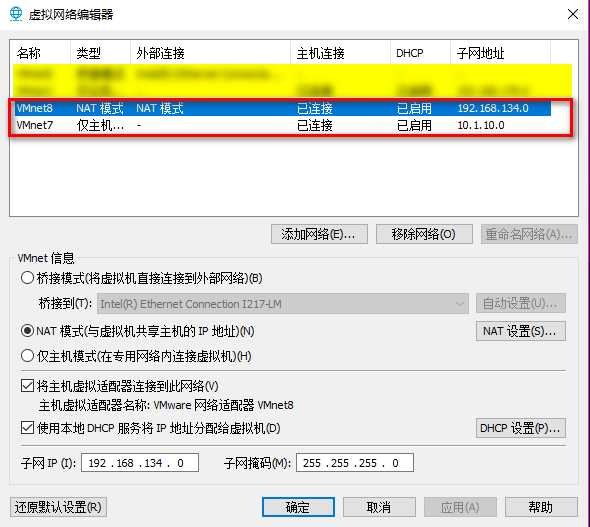The image size is (590, 527).
Task: Open DHCP 设置(P)... dialog
Action: [521, 428]
